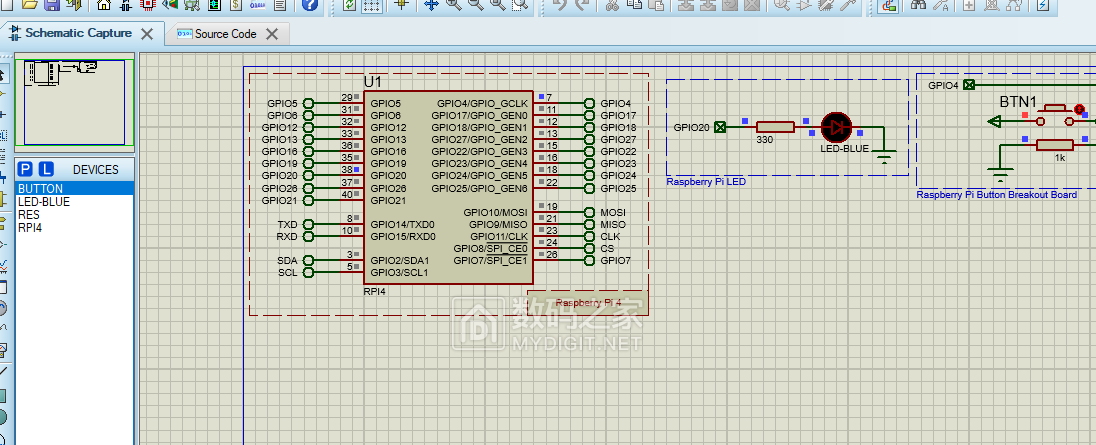Select BUTTON in devices list
Image resolution: width=1096 pixels, height=445 pixels.
40,188
